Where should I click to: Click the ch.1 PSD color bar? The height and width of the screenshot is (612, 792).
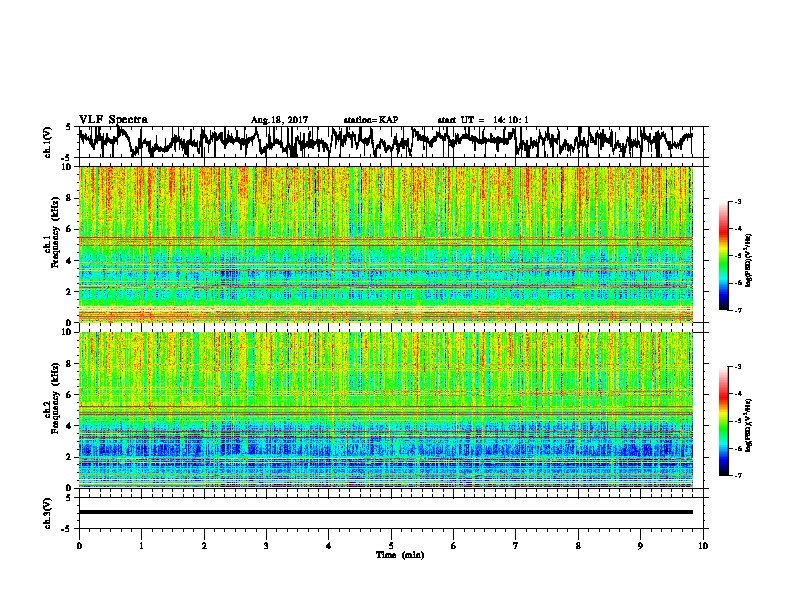pyautogui.click(x=724, y=256)
